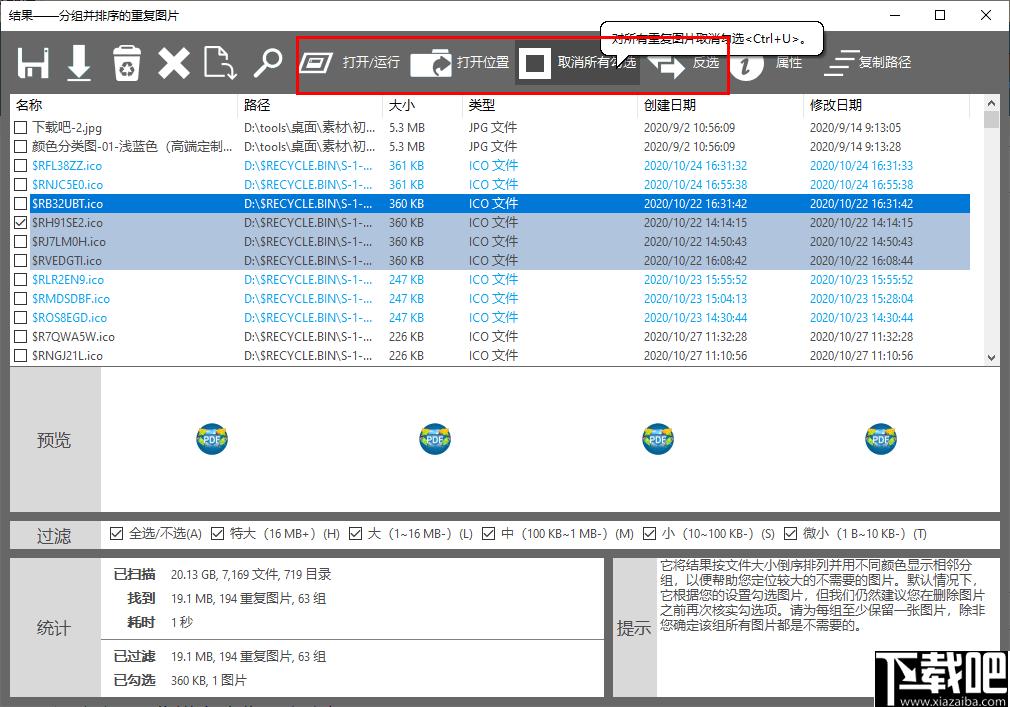Click the magnifier search icon
This screenshot has width=1010, height=707.
pos(267,63)
